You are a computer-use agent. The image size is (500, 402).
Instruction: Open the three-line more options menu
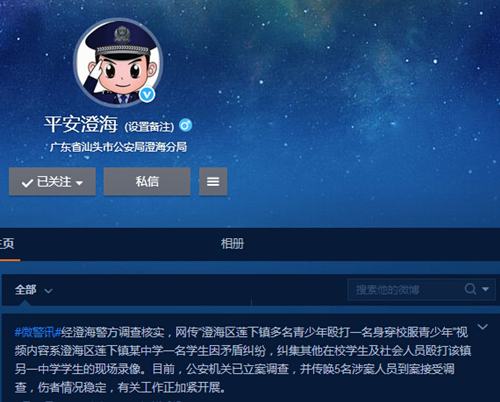(213, 181)
